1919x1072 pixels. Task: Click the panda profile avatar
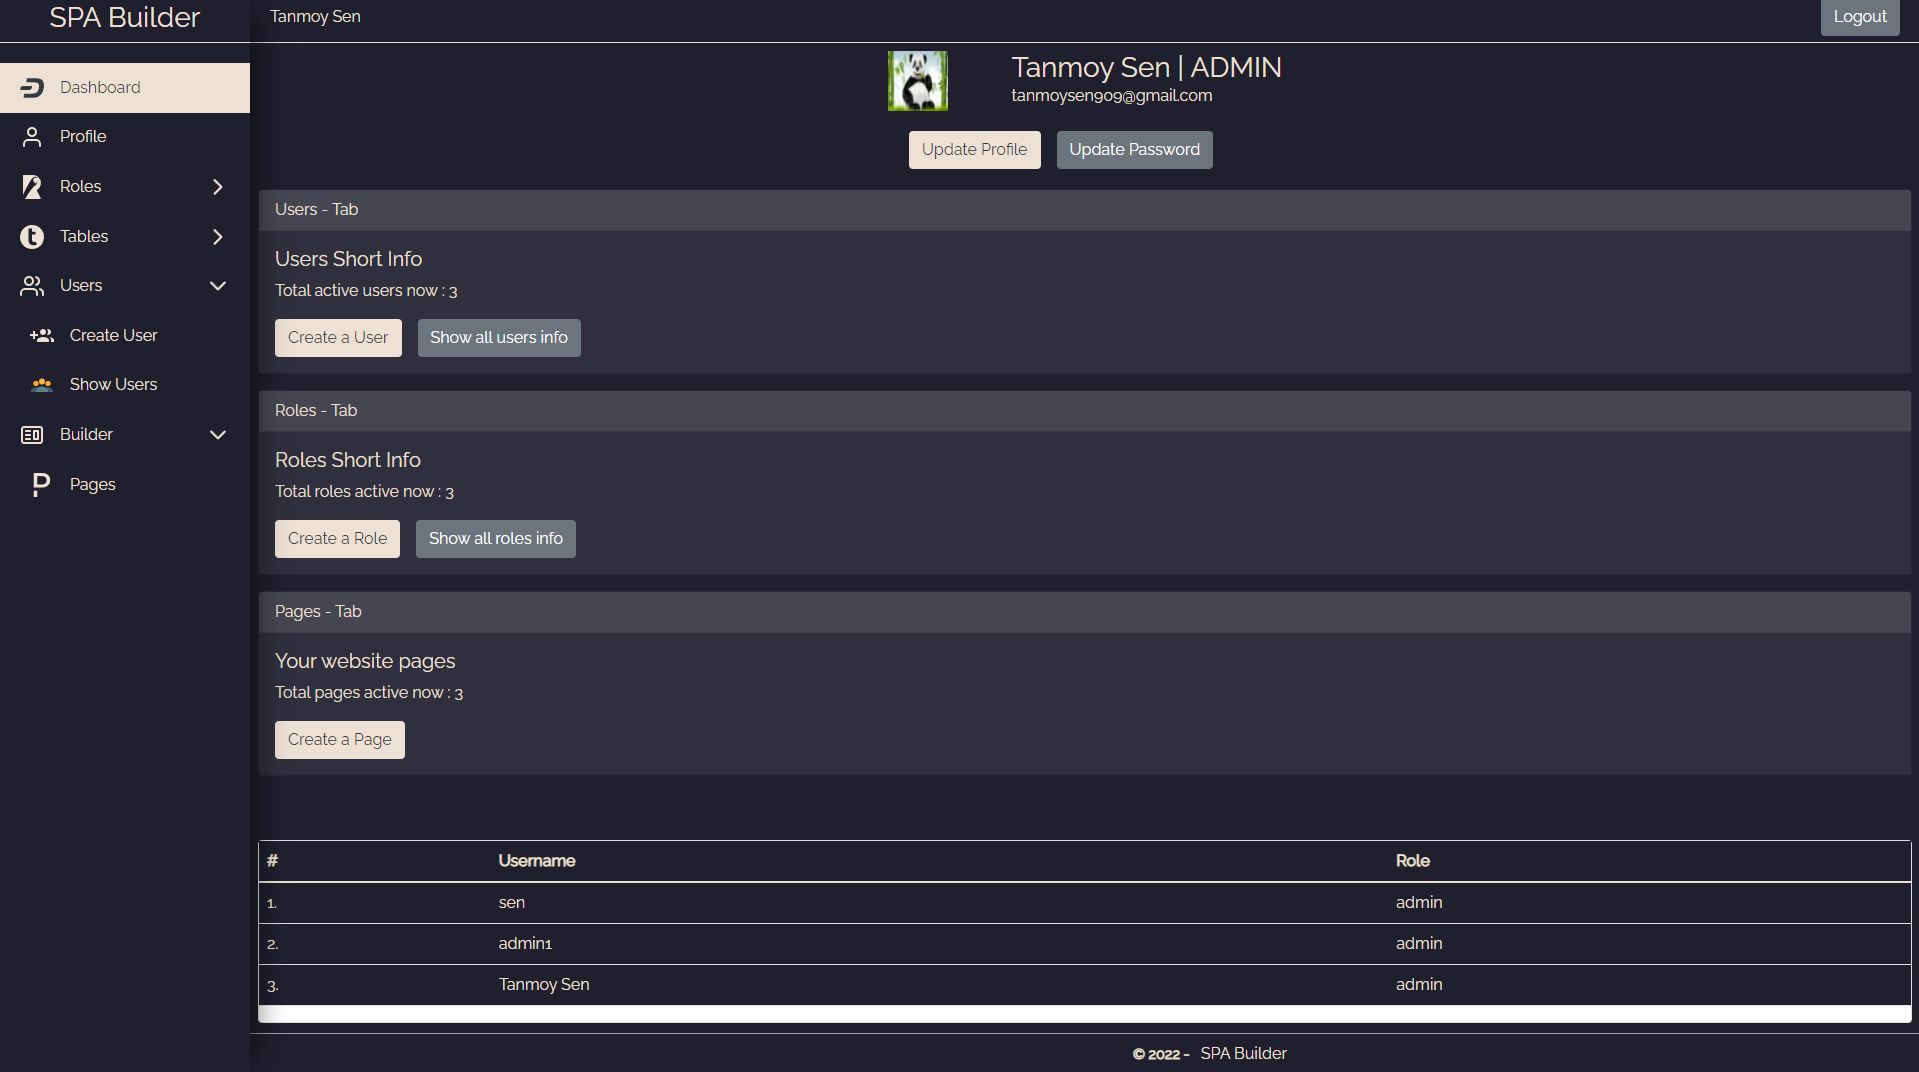[x=918, y=81]
